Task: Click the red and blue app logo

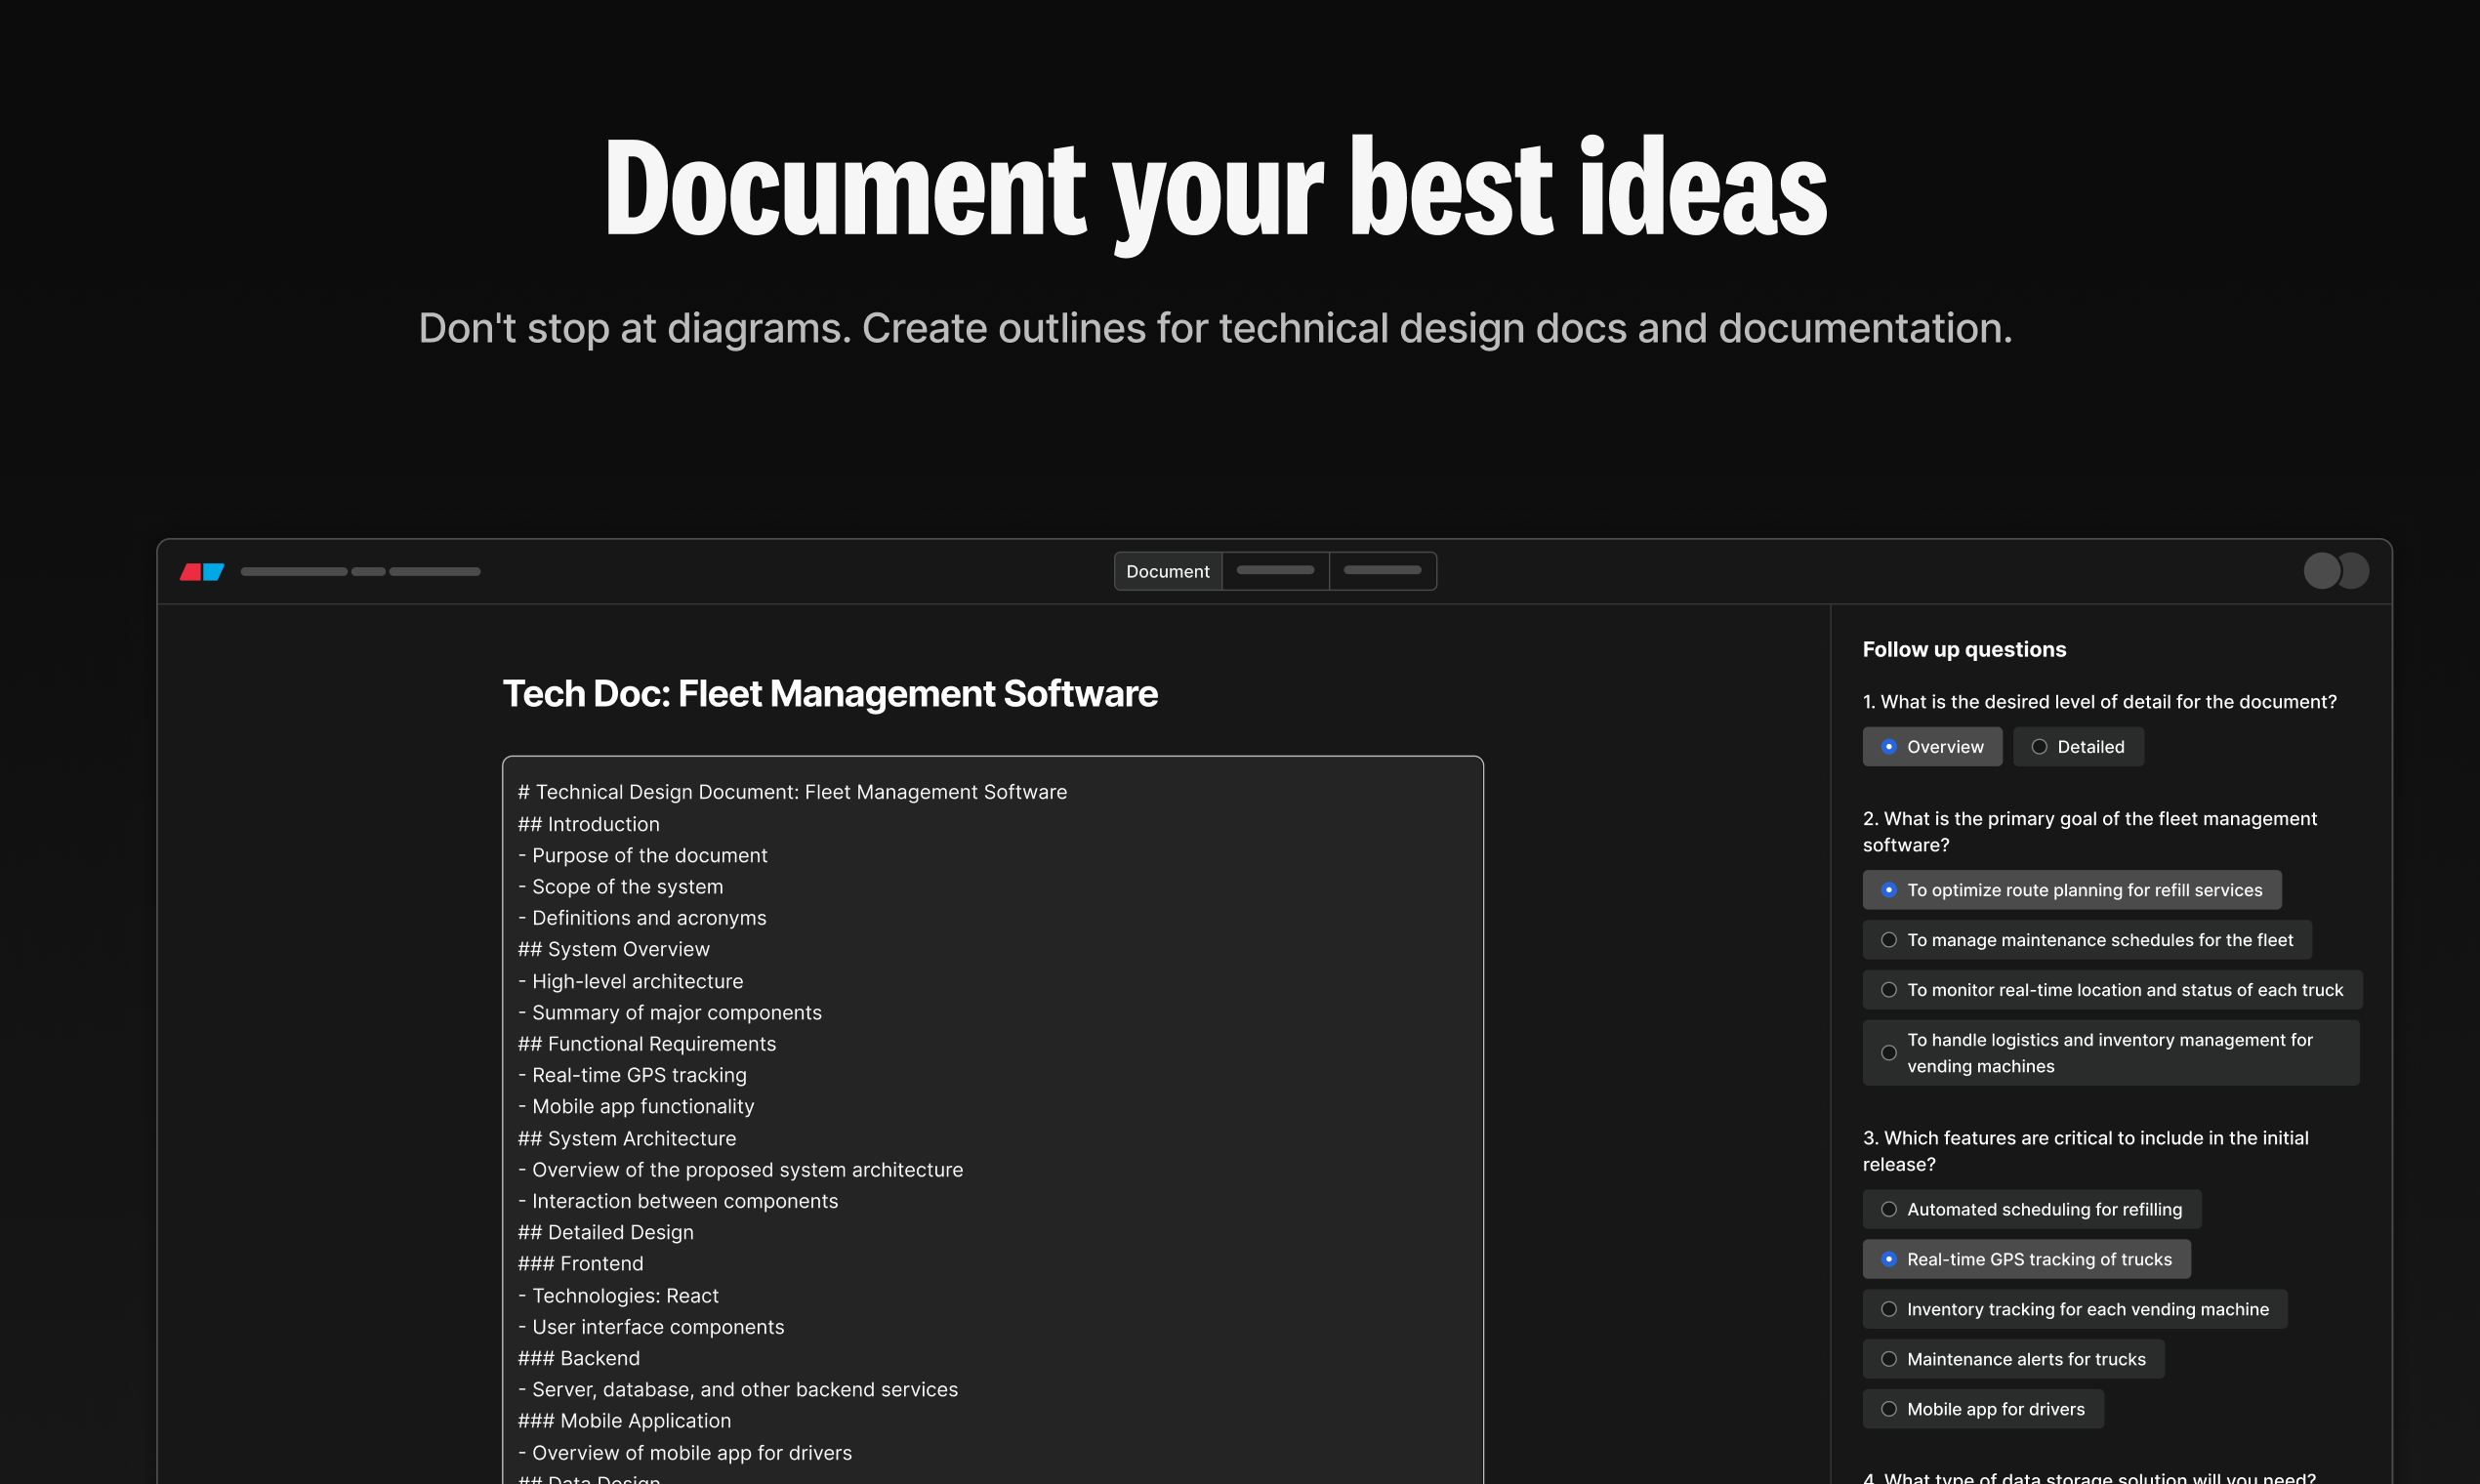Action: [202, 571]
